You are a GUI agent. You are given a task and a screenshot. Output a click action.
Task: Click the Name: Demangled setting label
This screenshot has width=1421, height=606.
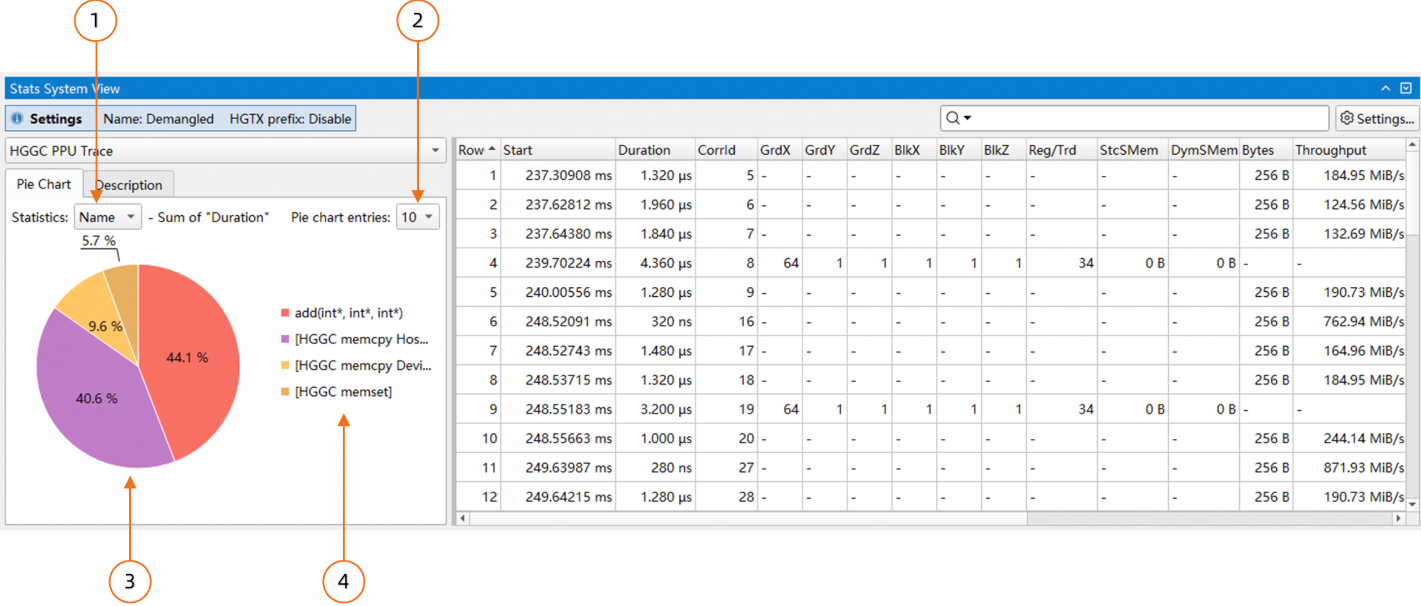[159, 119]
